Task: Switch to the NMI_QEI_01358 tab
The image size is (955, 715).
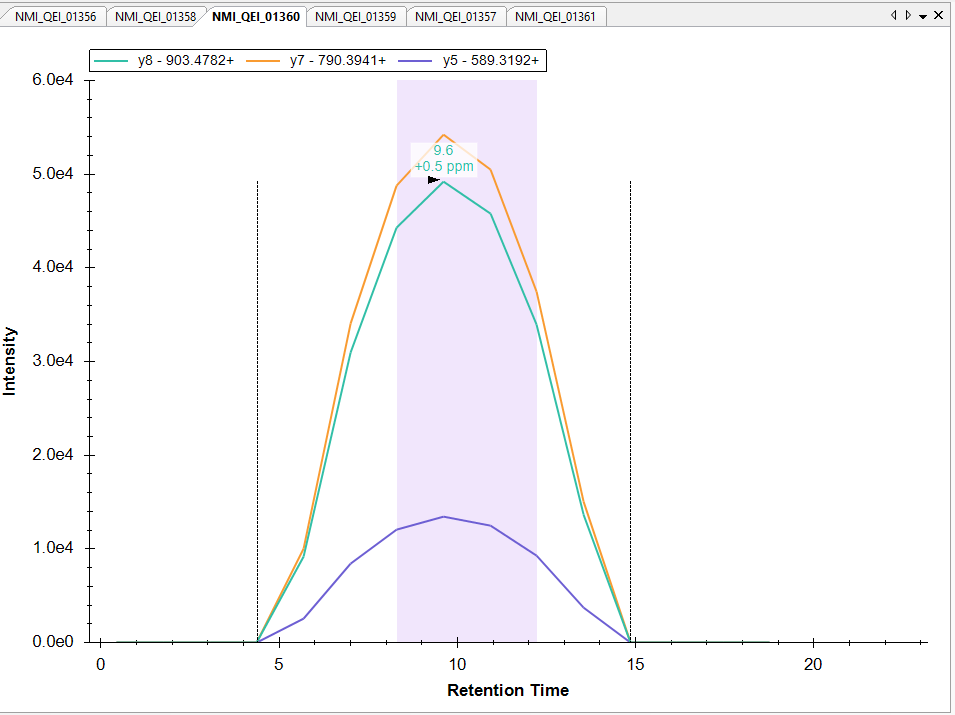Action: (x=155, y=17)
